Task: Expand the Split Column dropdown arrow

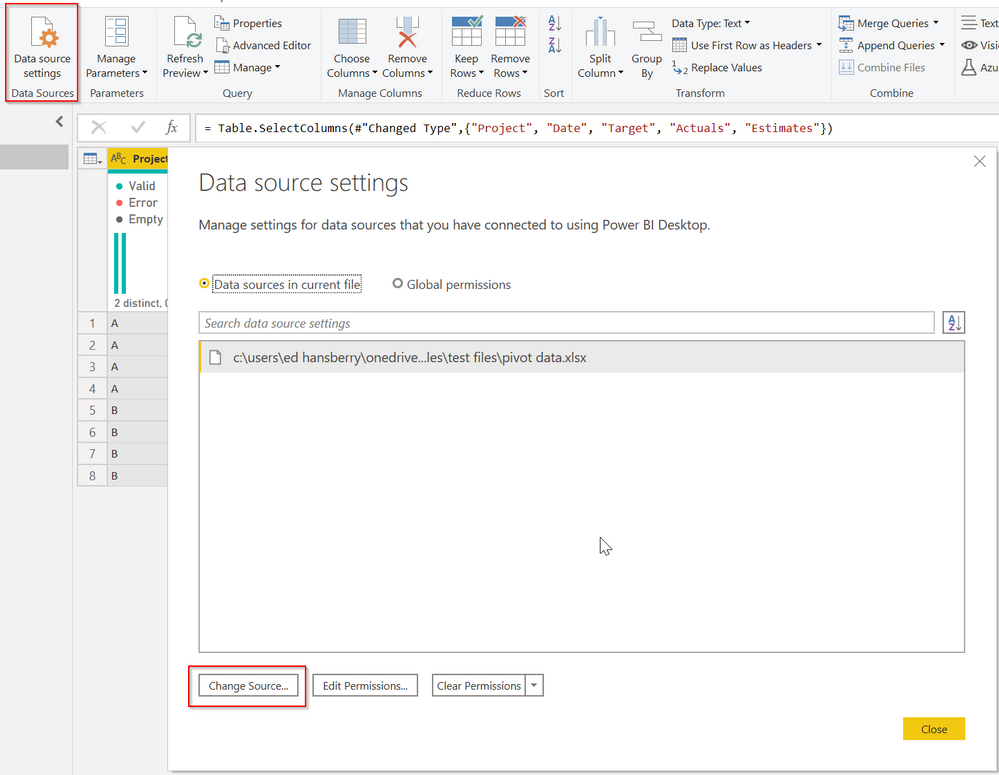Action: click(x=621, y=73)
